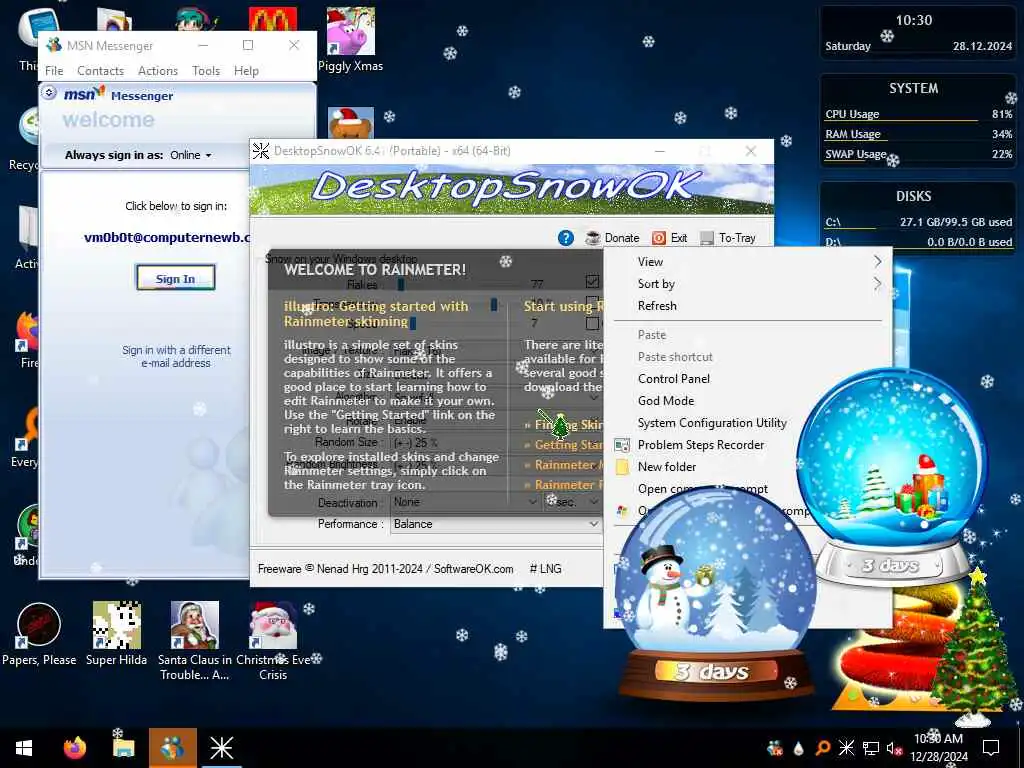Open File Explorer from the taskbar
The image size is (1024, 768).
click(123, 748)
